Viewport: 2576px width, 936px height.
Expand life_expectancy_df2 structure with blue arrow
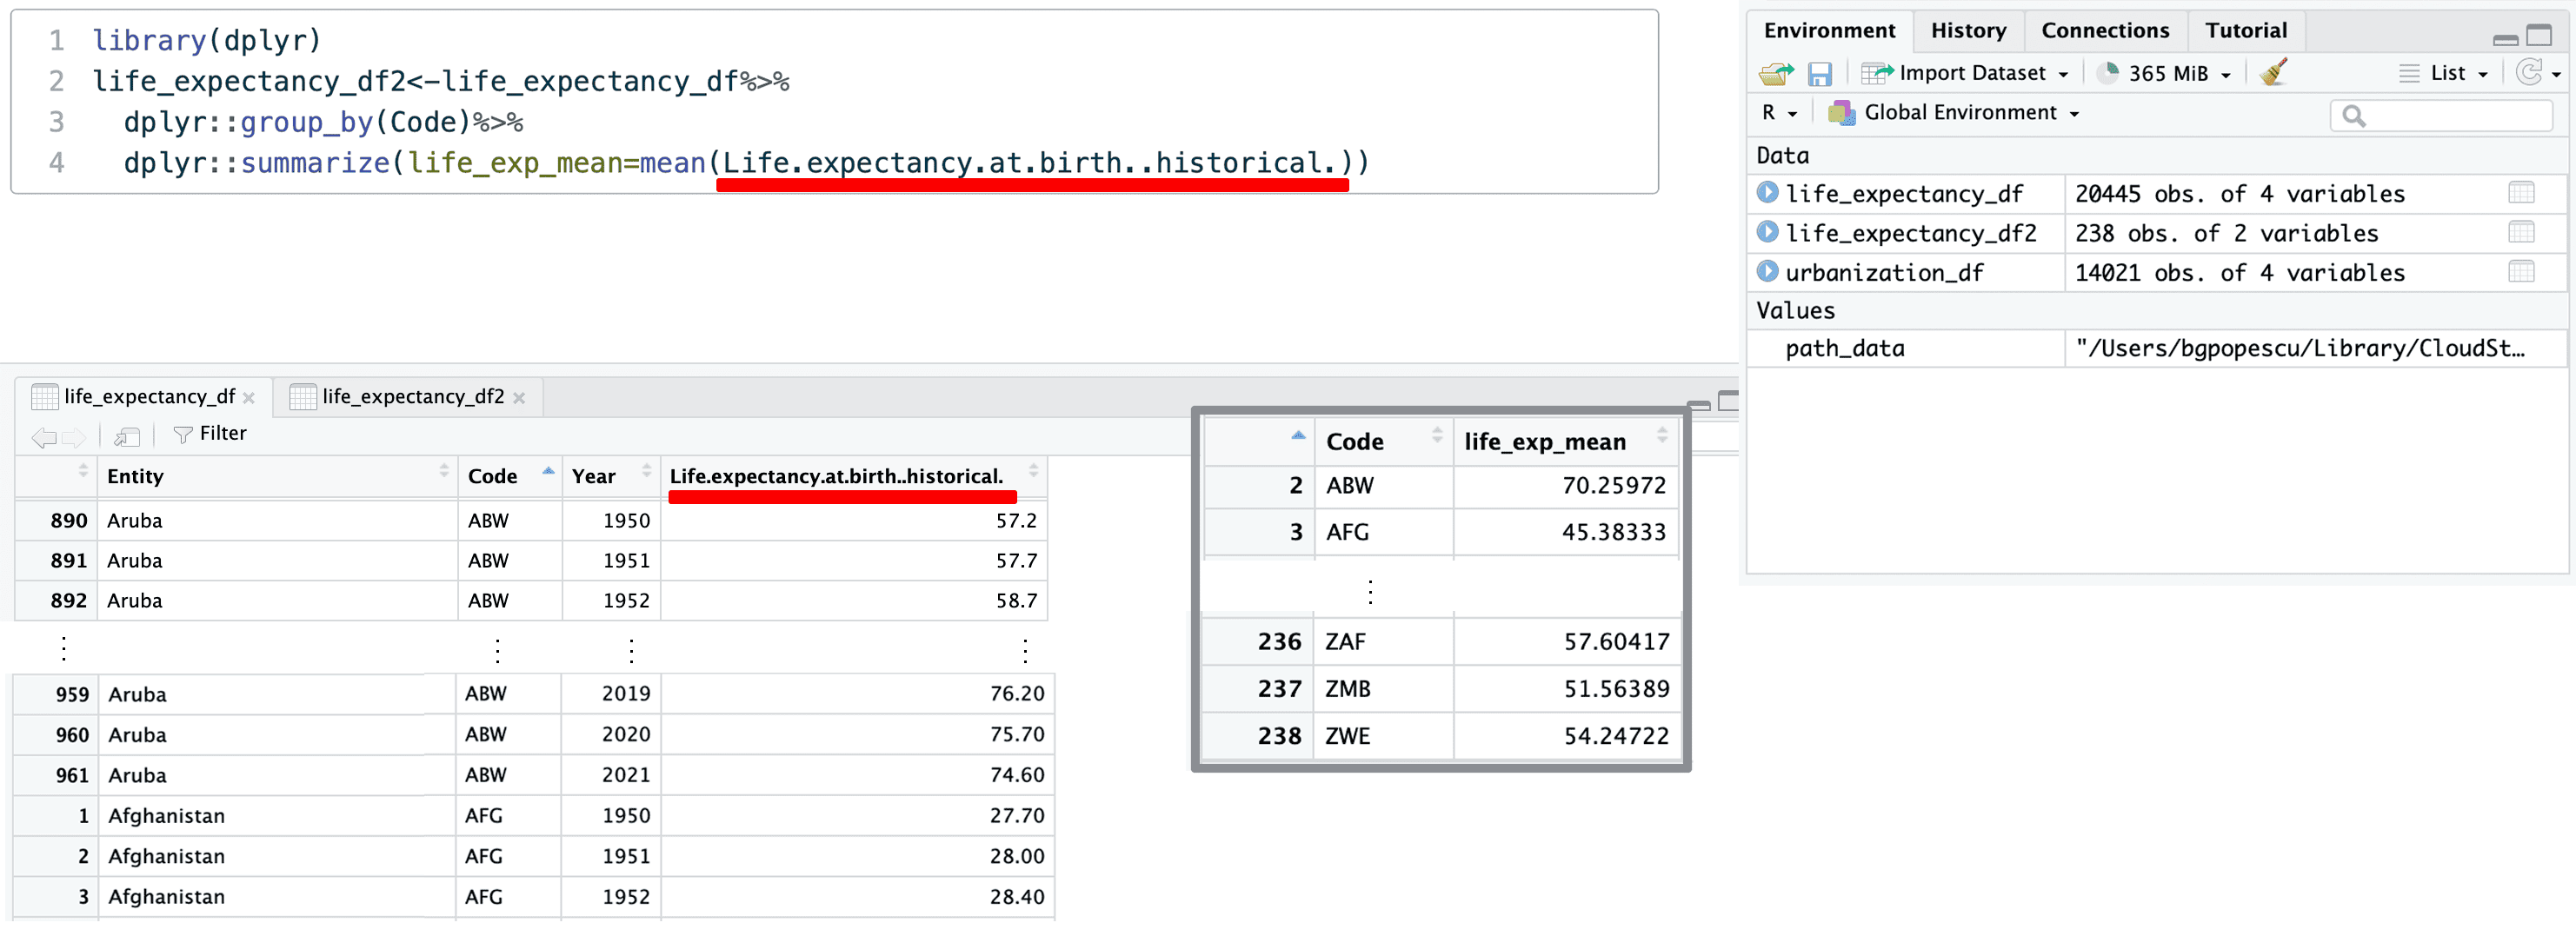1767,232
